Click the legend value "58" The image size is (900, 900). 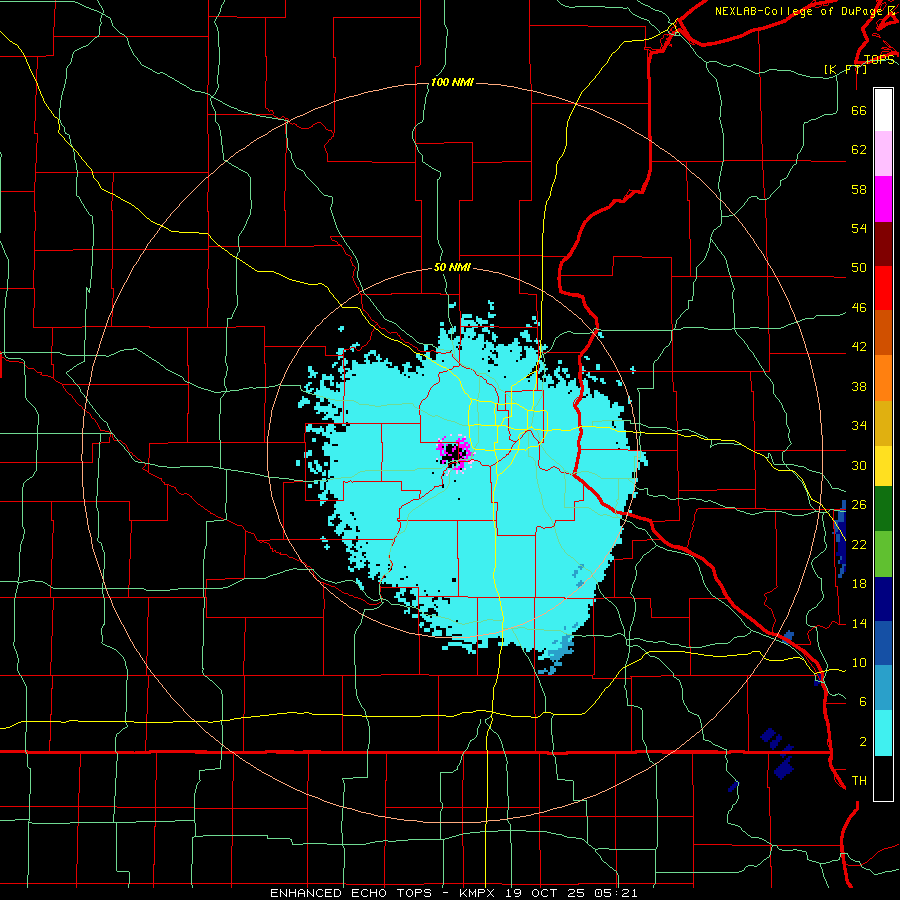(859, 189)
